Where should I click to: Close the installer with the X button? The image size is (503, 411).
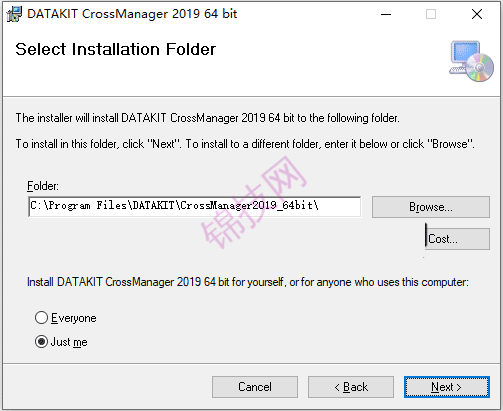click(477, 14)
